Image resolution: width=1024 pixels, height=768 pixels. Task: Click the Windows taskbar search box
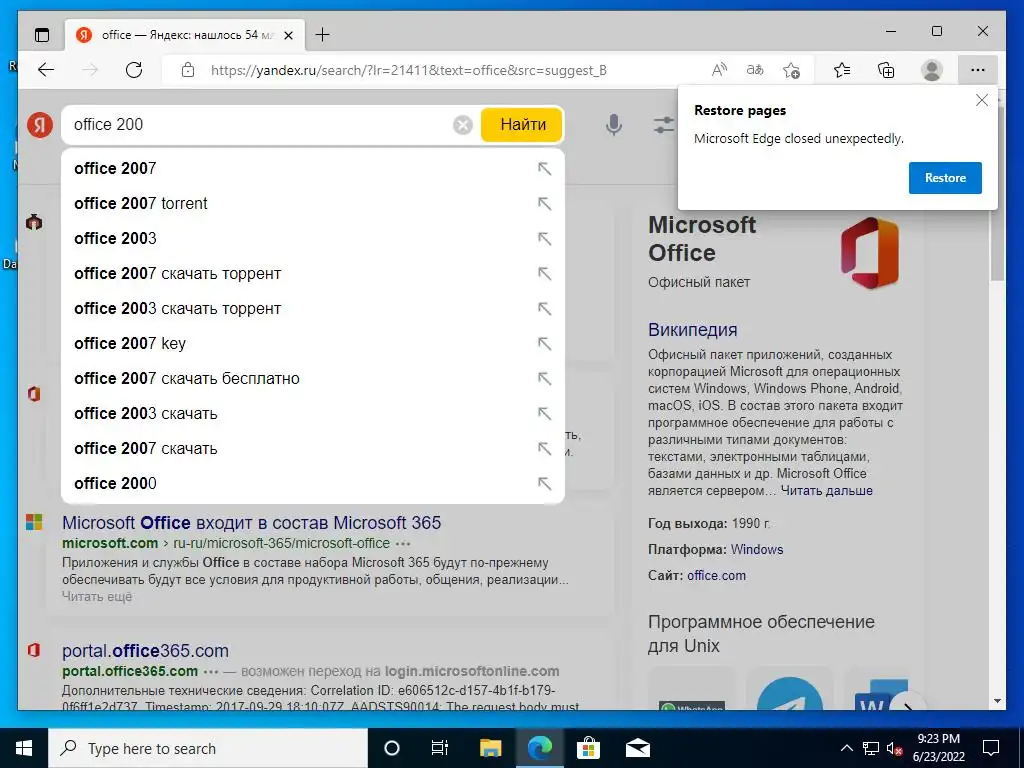(x=208, y=748)
